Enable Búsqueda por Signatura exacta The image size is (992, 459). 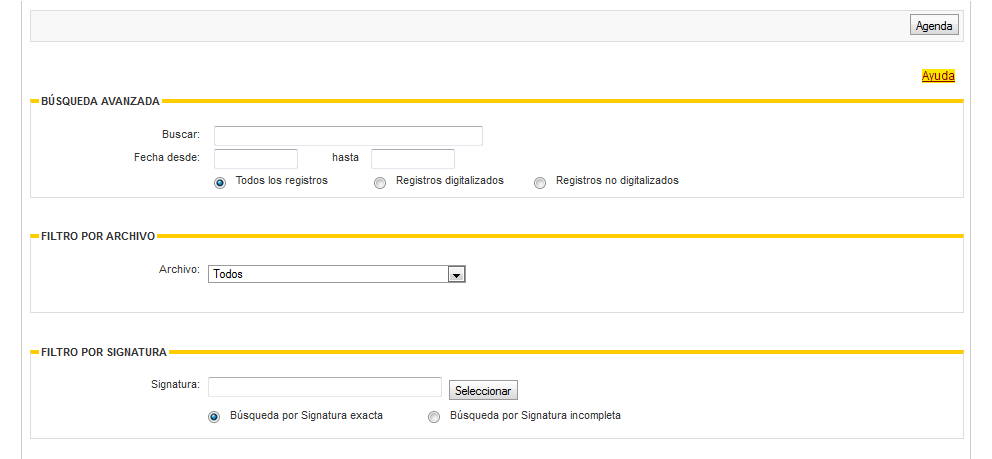[x=214, y=417]
